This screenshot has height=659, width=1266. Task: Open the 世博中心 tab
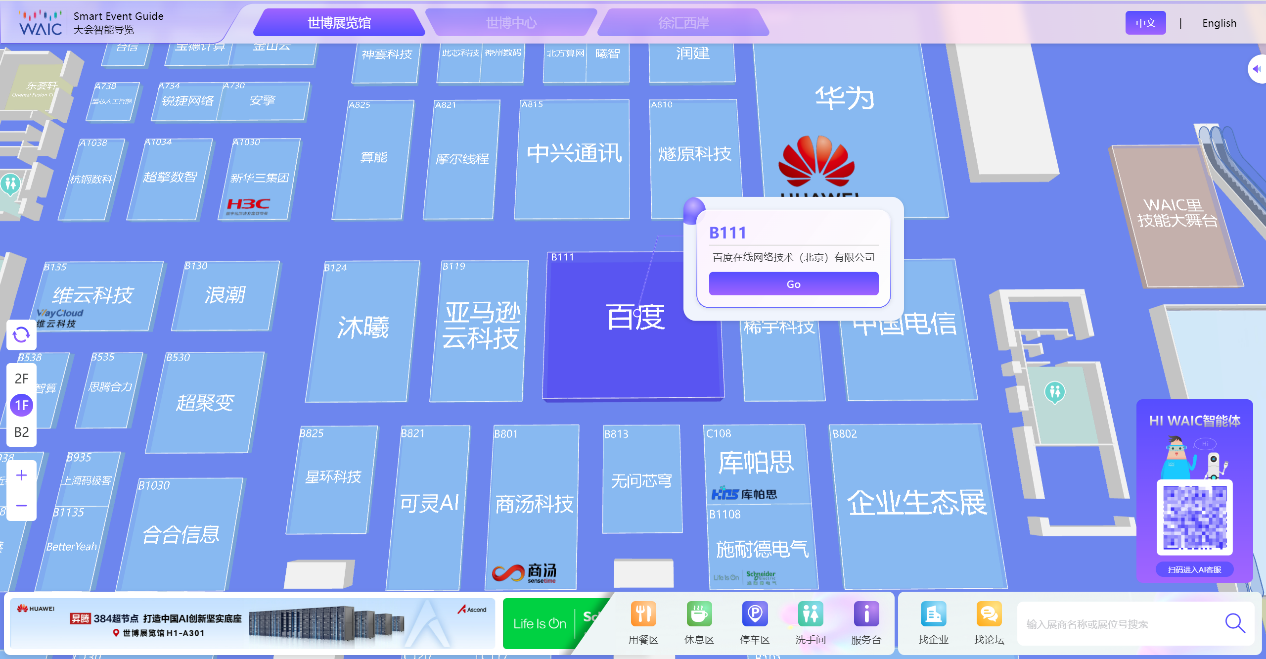(511, 22)
